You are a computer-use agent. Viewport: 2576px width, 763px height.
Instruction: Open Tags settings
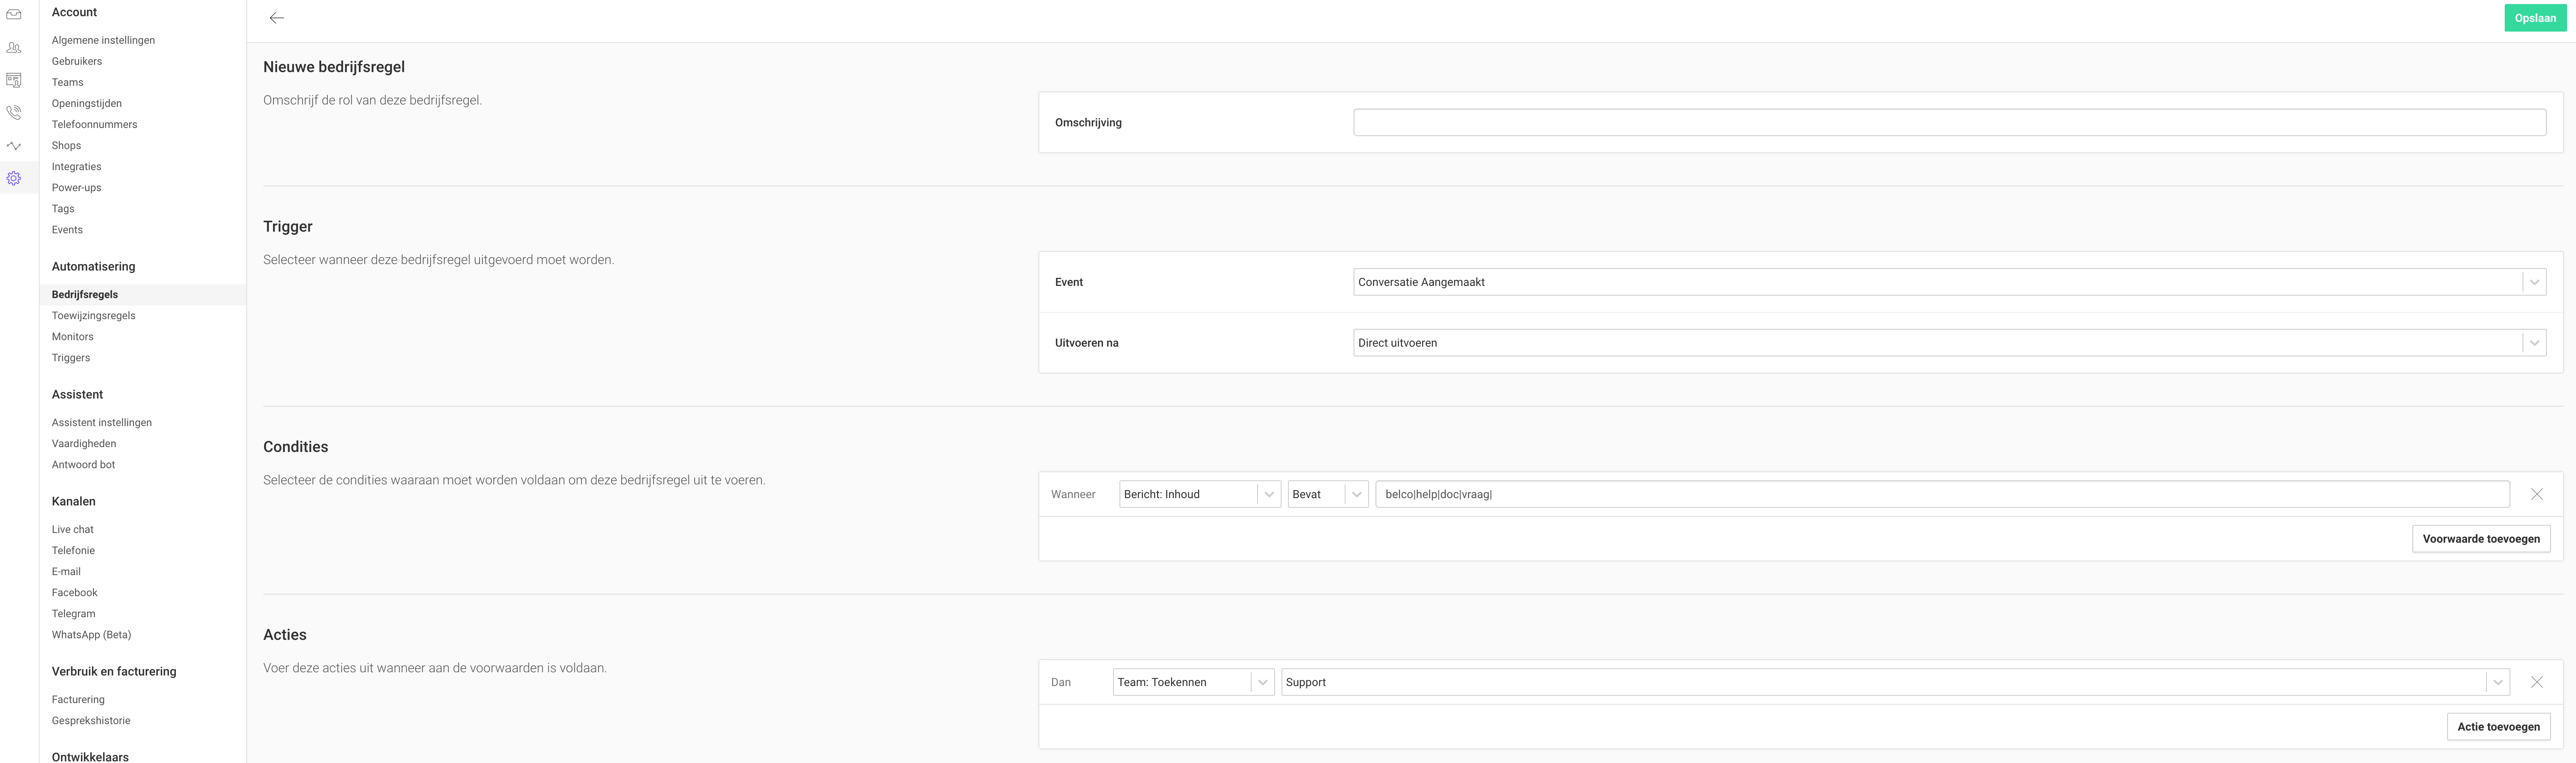pyautogui.click(x=63, y=208)
